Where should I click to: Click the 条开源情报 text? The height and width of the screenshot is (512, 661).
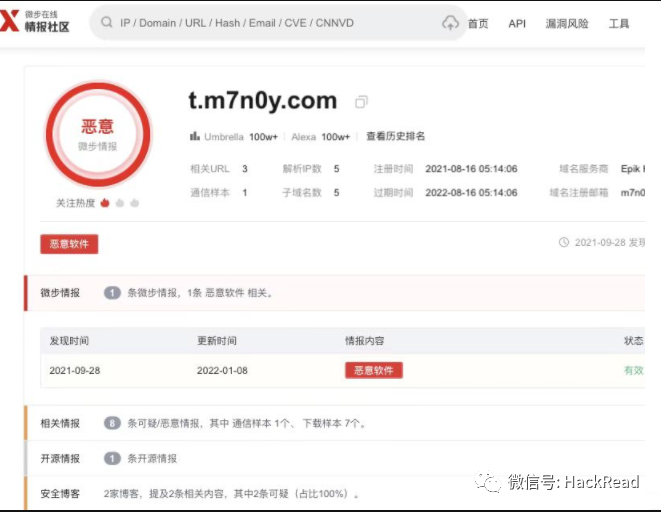coord(152,458)
